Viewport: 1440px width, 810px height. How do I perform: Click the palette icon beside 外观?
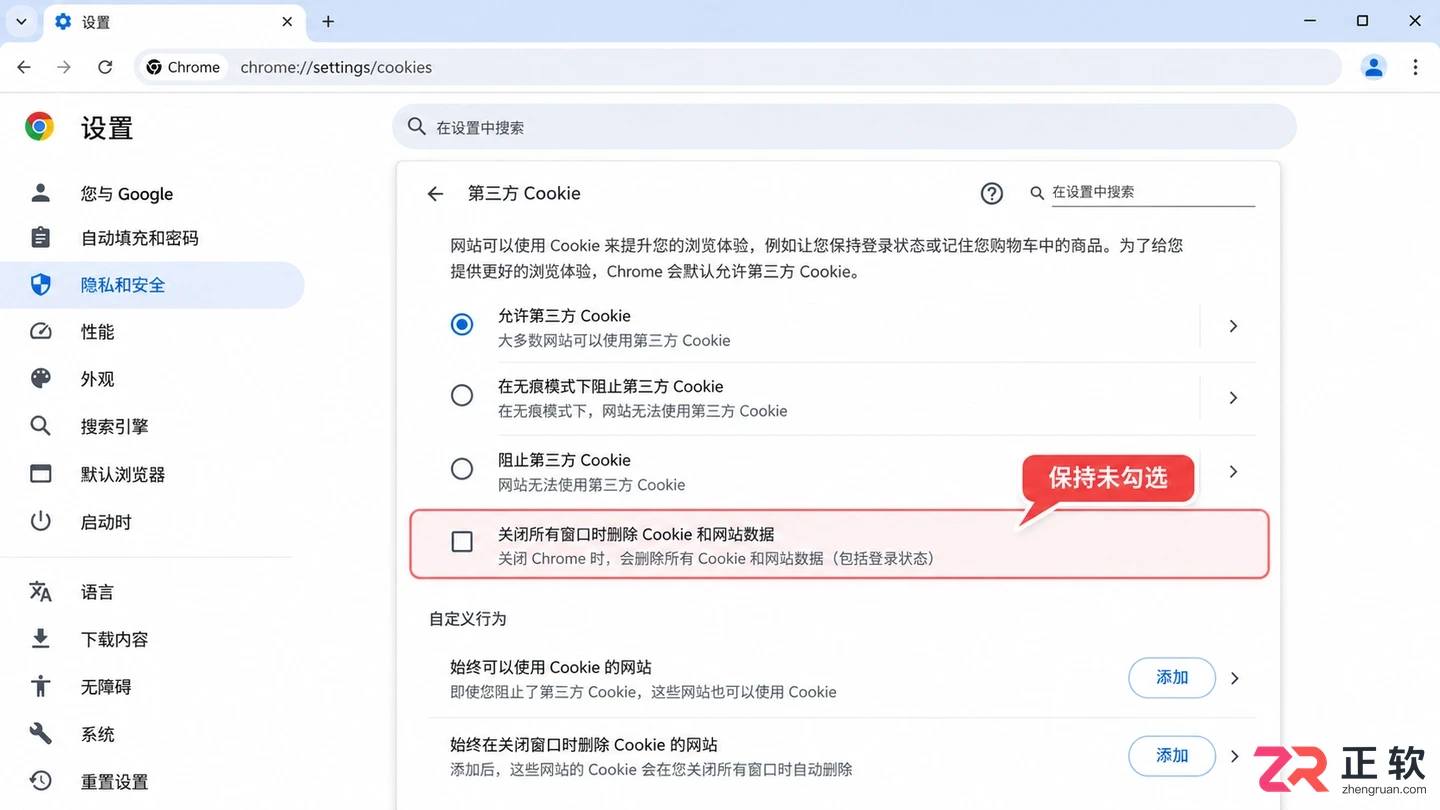coord(40,378)
